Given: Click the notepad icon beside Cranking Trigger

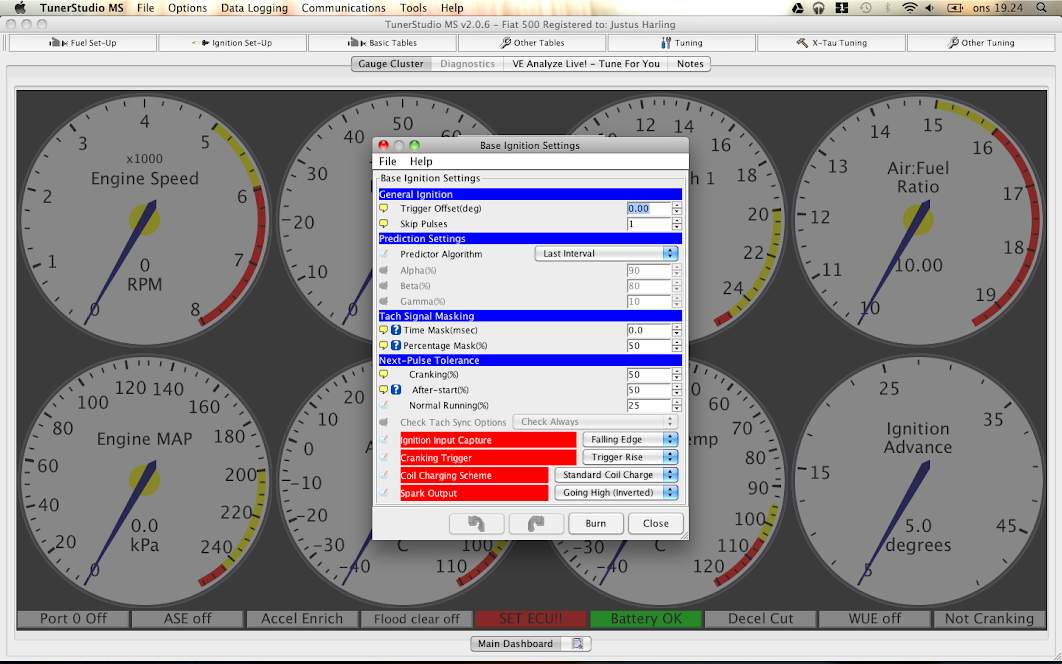Looking at the screenshot, I should [x=384, y=457].
